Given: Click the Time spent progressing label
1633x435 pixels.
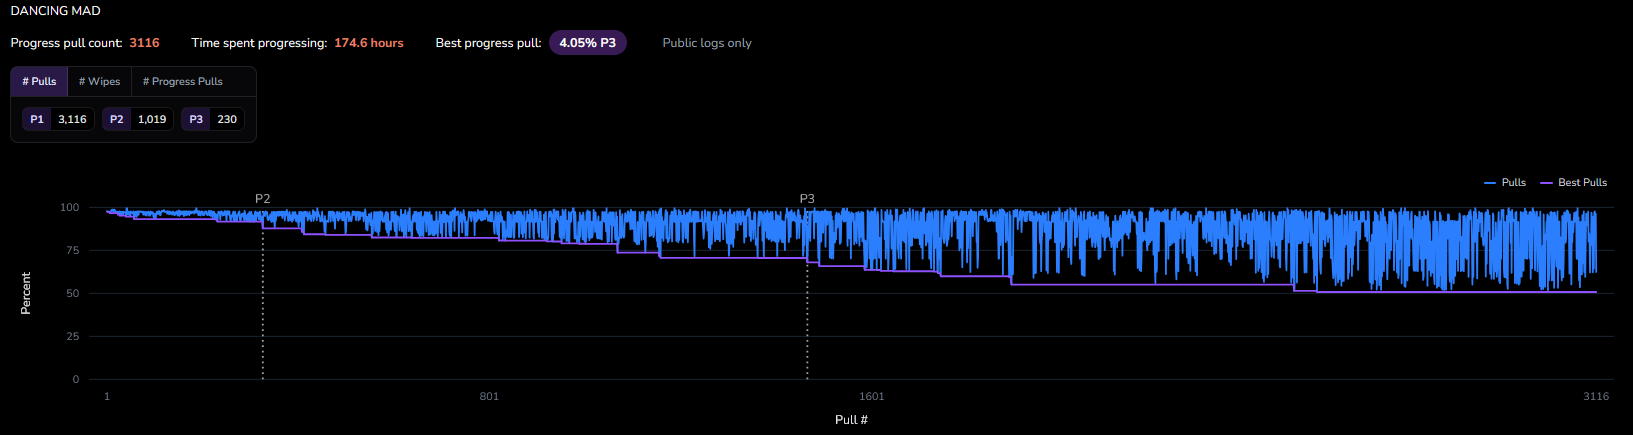Looking at the screenshot, I should [x=259, y=43].
